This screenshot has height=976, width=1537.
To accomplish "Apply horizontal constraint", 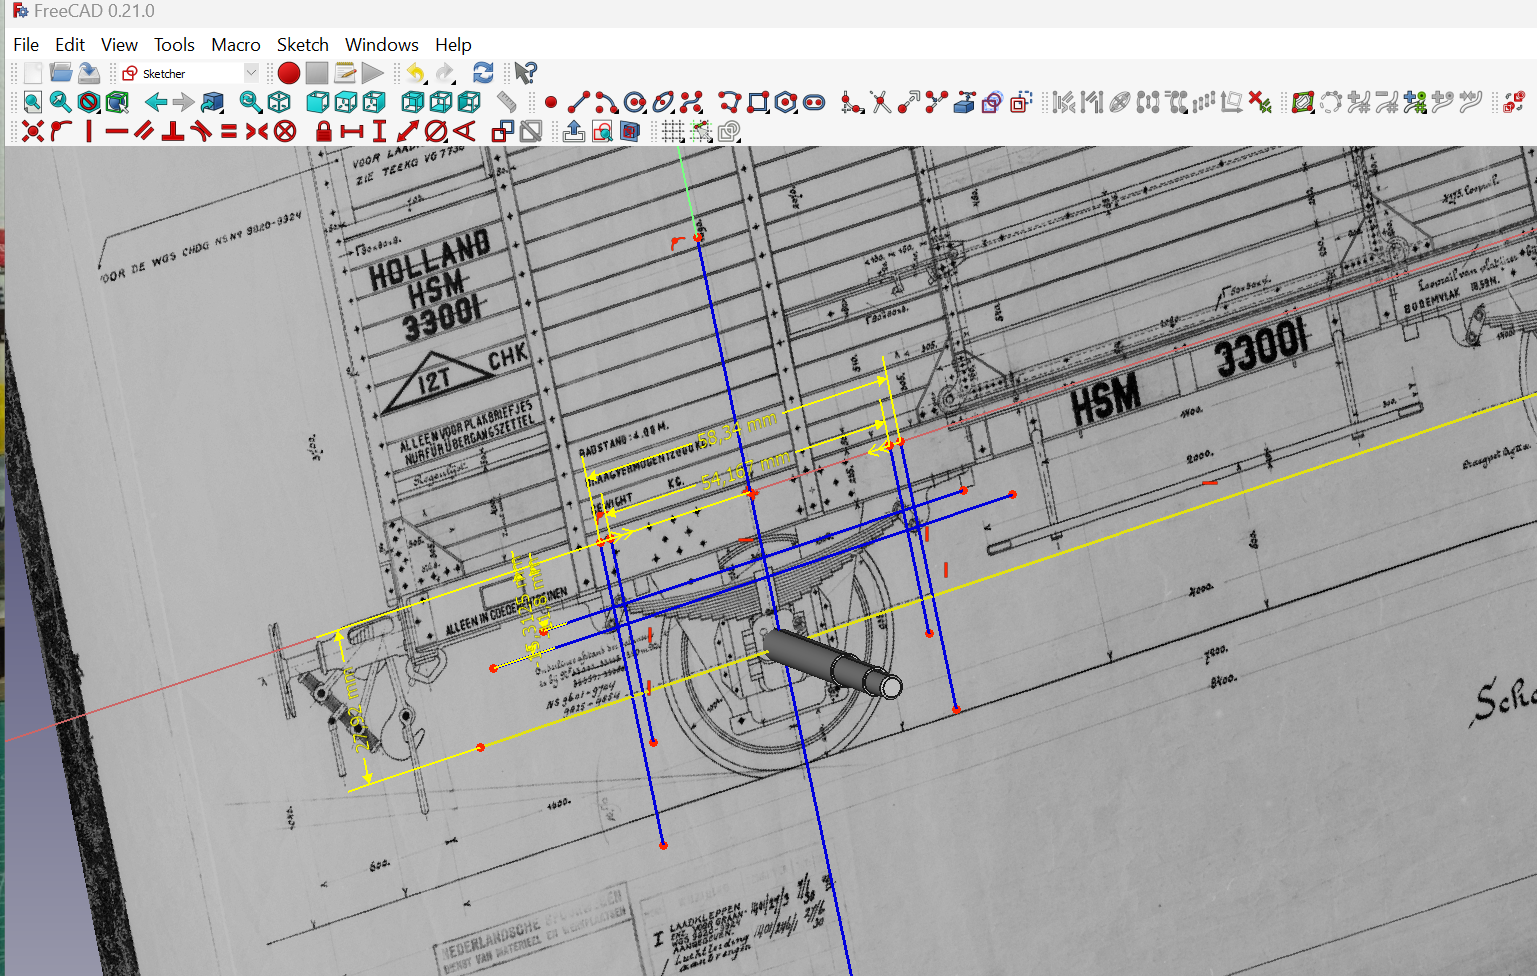I will coord(117,131).
